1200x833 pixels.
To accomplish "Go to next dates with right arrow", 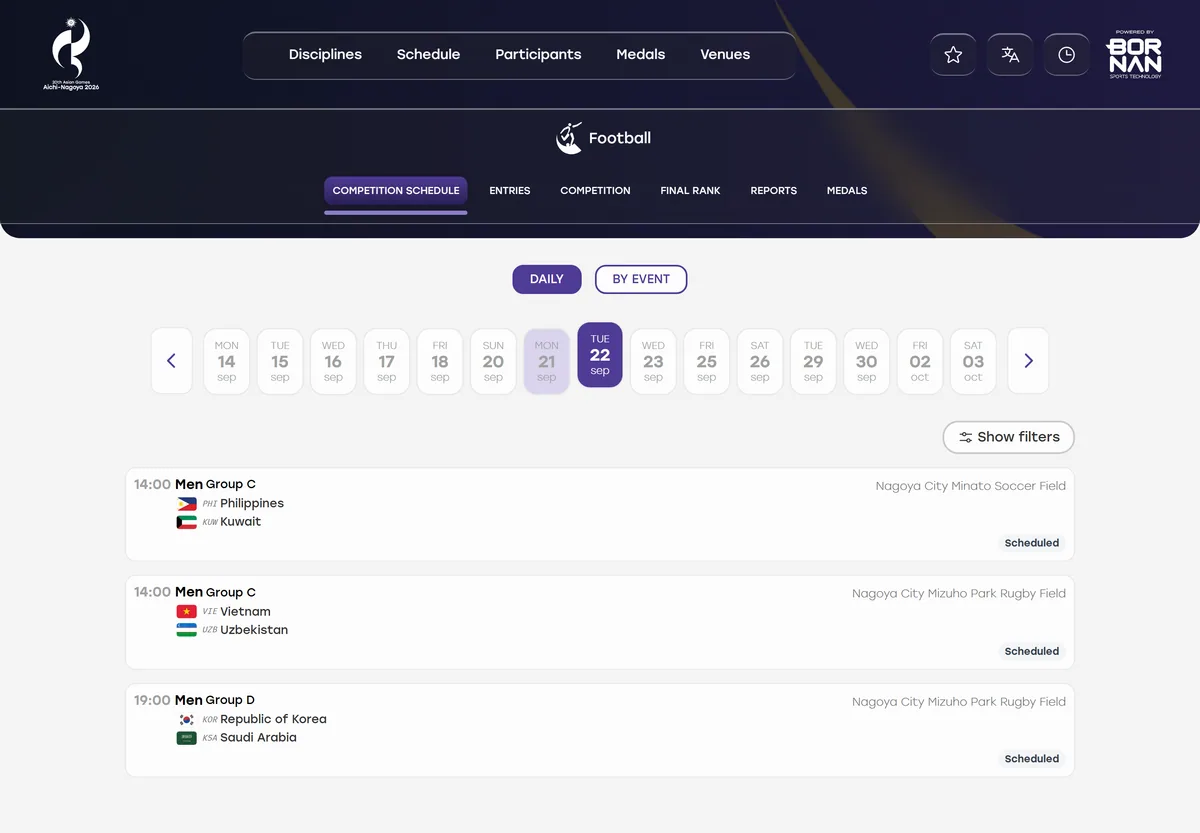I will pyautogui.click(x=1028, y=361).
